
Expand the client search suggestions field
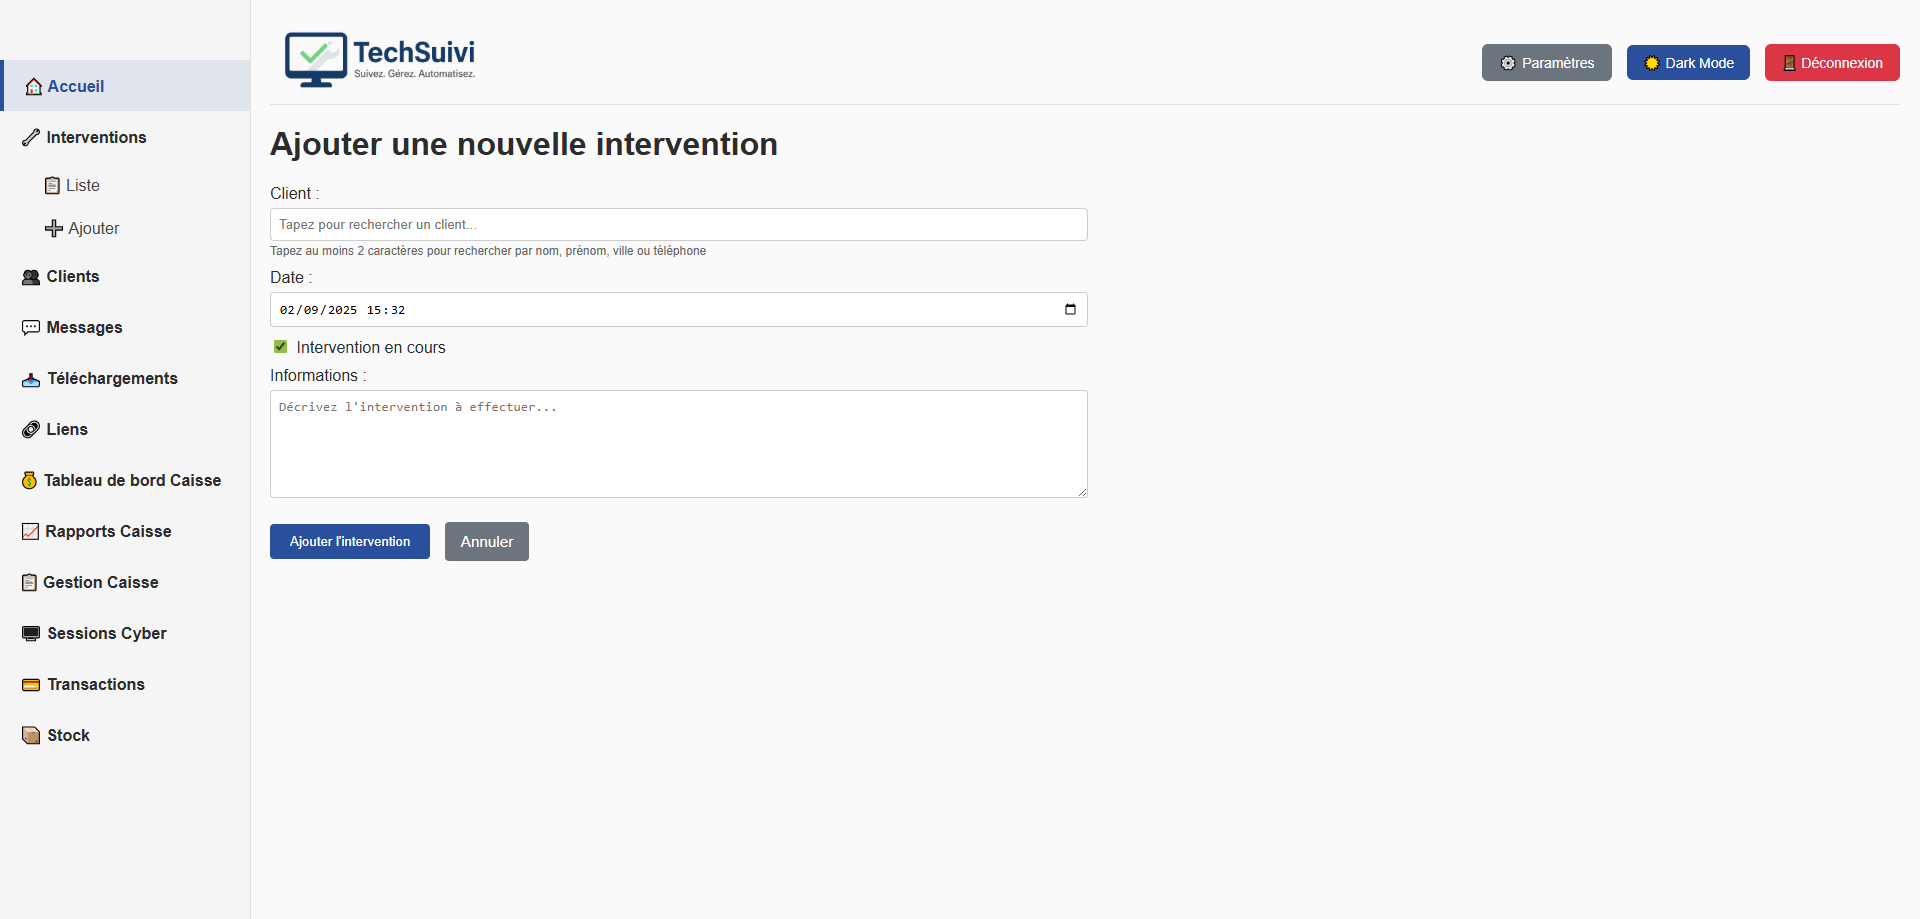click(x=678, y=224)
